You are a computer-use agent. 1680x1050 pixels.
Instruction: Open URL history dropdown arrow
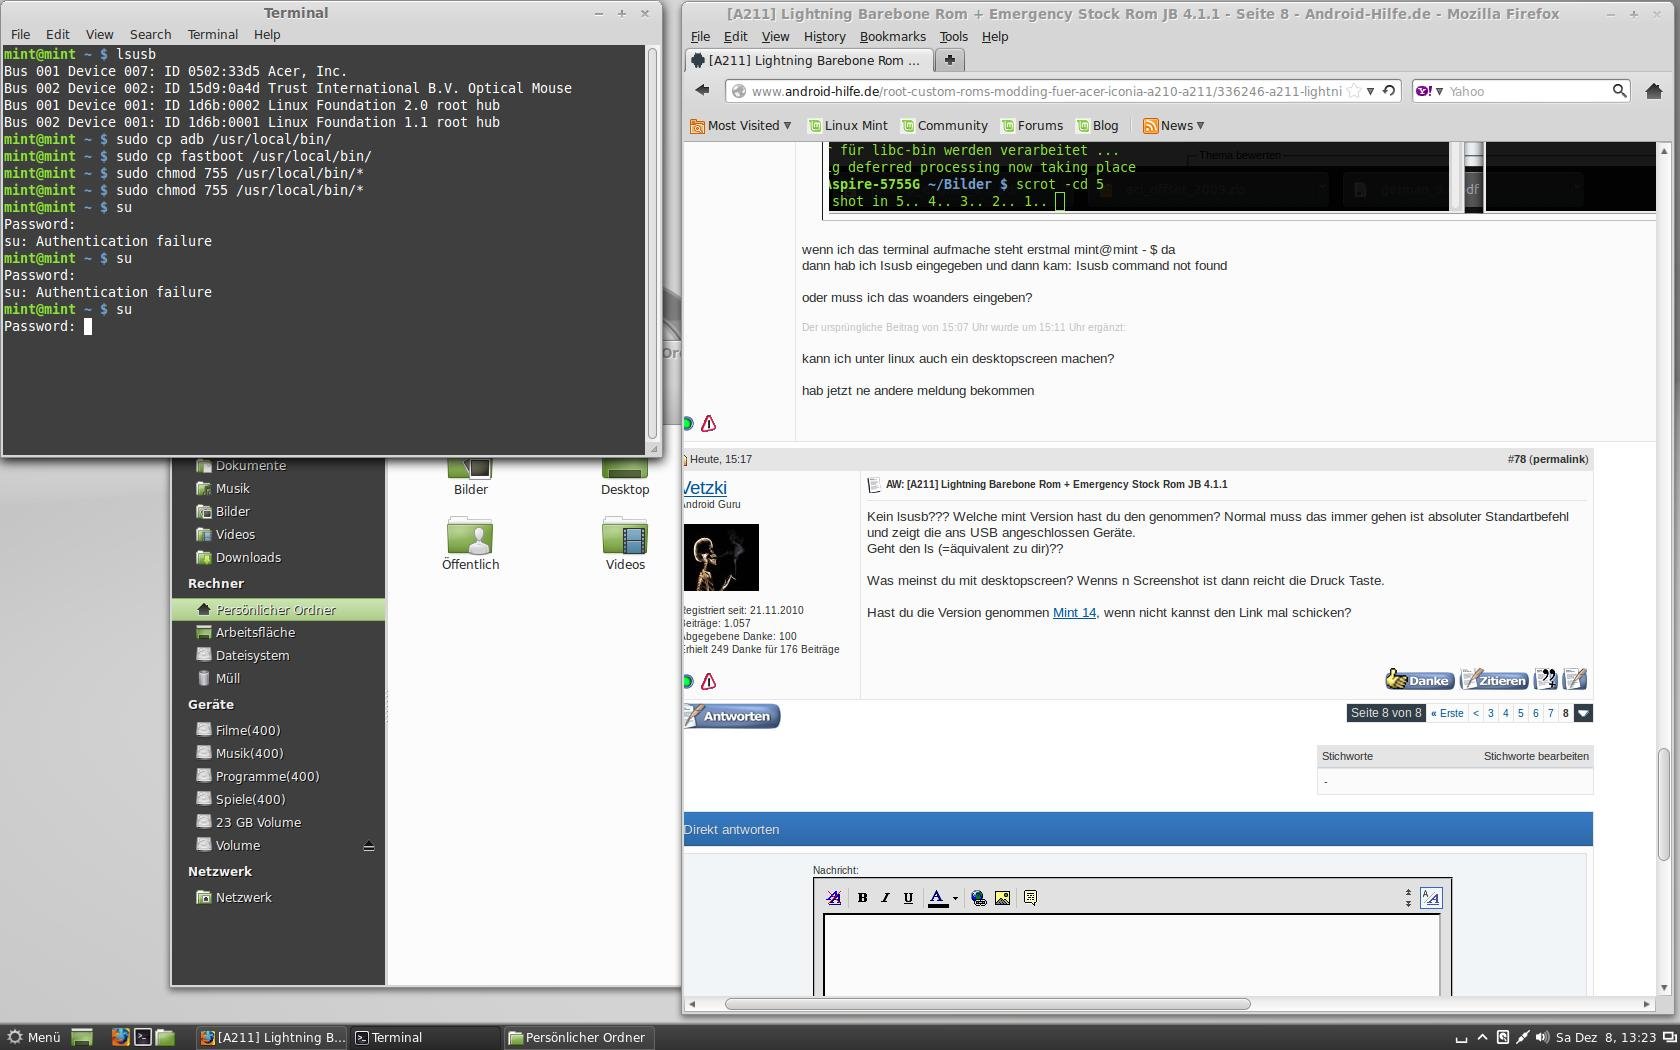pos(1370,91)
